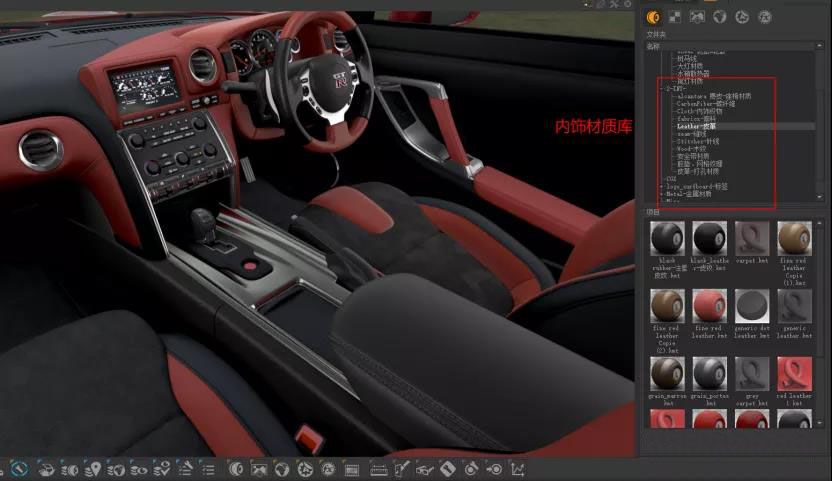
Task: Select the globe environment library icon
Action: point(719,16)
